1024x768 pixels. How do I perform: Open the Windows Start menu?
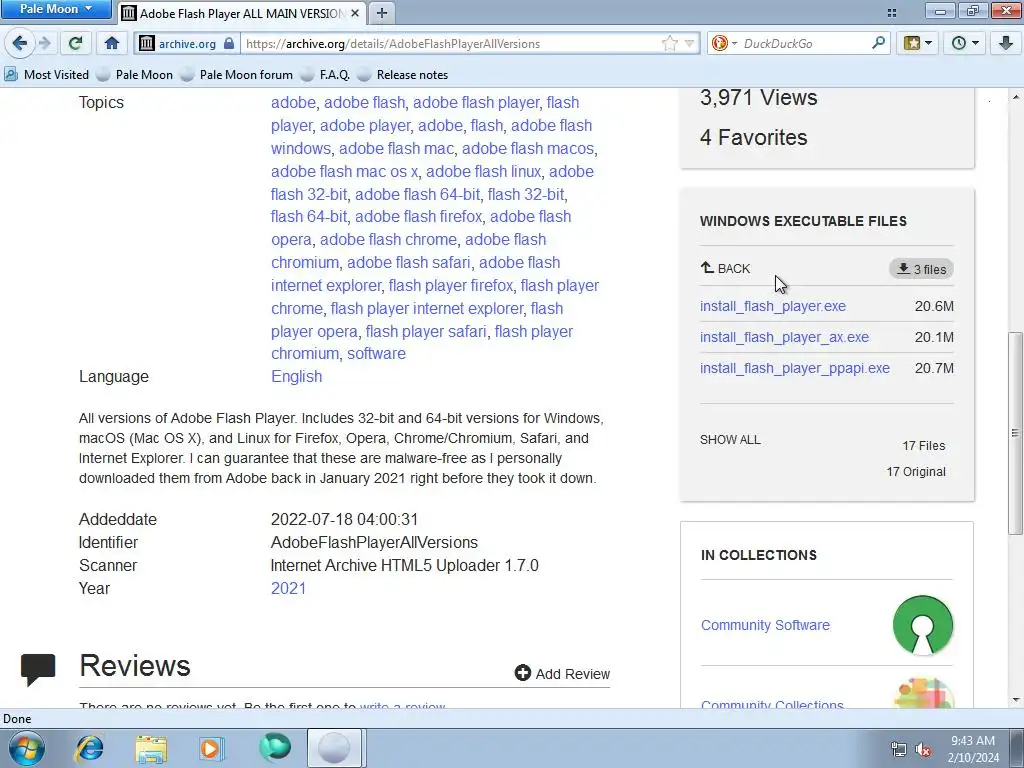(27, 748)
